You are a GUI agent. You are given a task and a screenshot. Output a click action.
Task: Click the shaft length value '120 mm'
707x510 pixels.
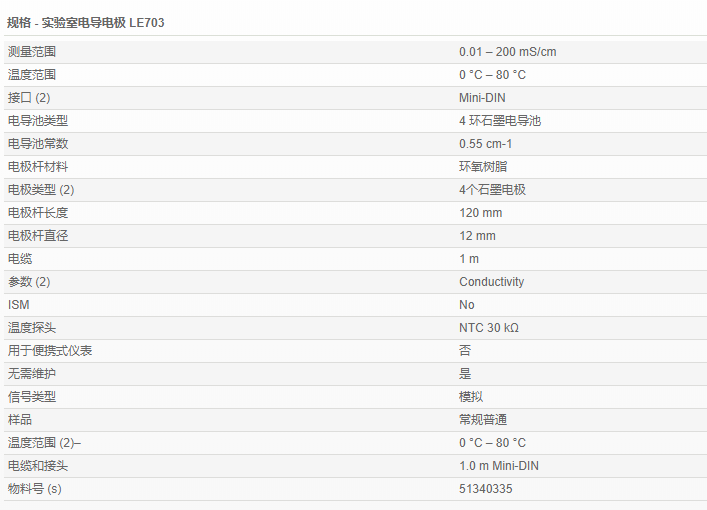pos(480,213)
